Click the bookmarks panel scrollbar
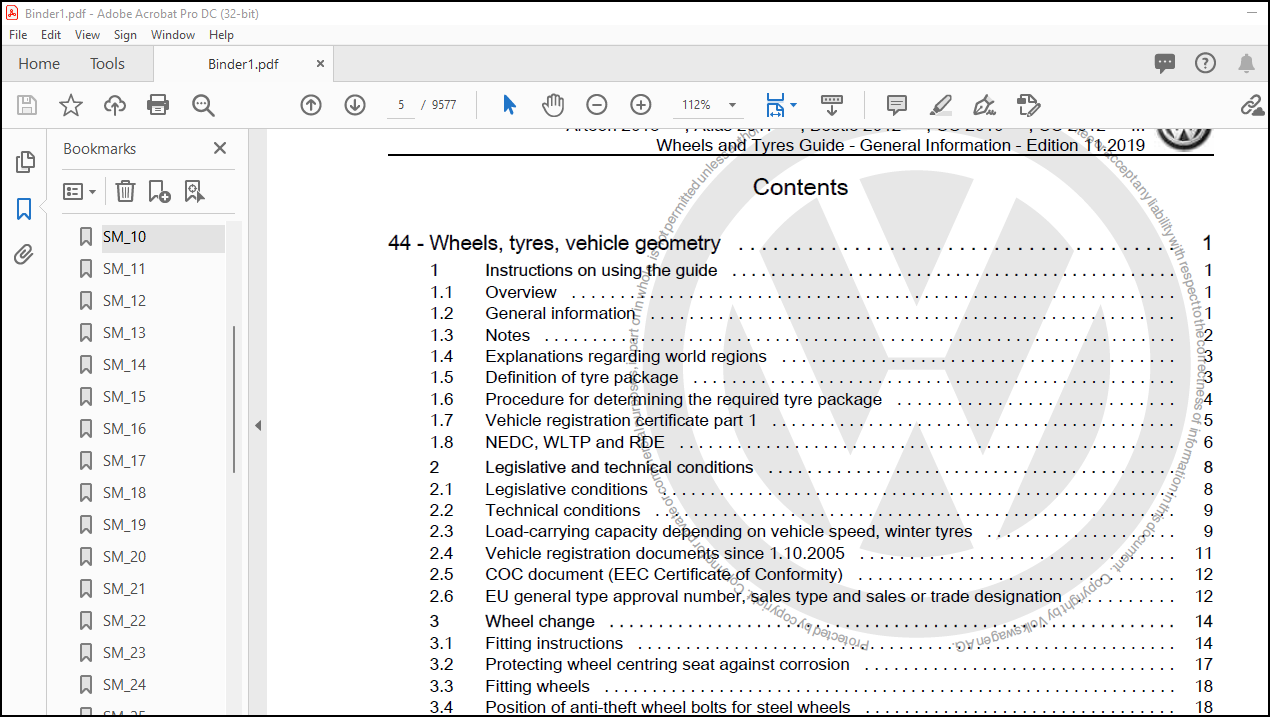The width and height of the screenshot is (1270, 717). (x=235, y=399)
